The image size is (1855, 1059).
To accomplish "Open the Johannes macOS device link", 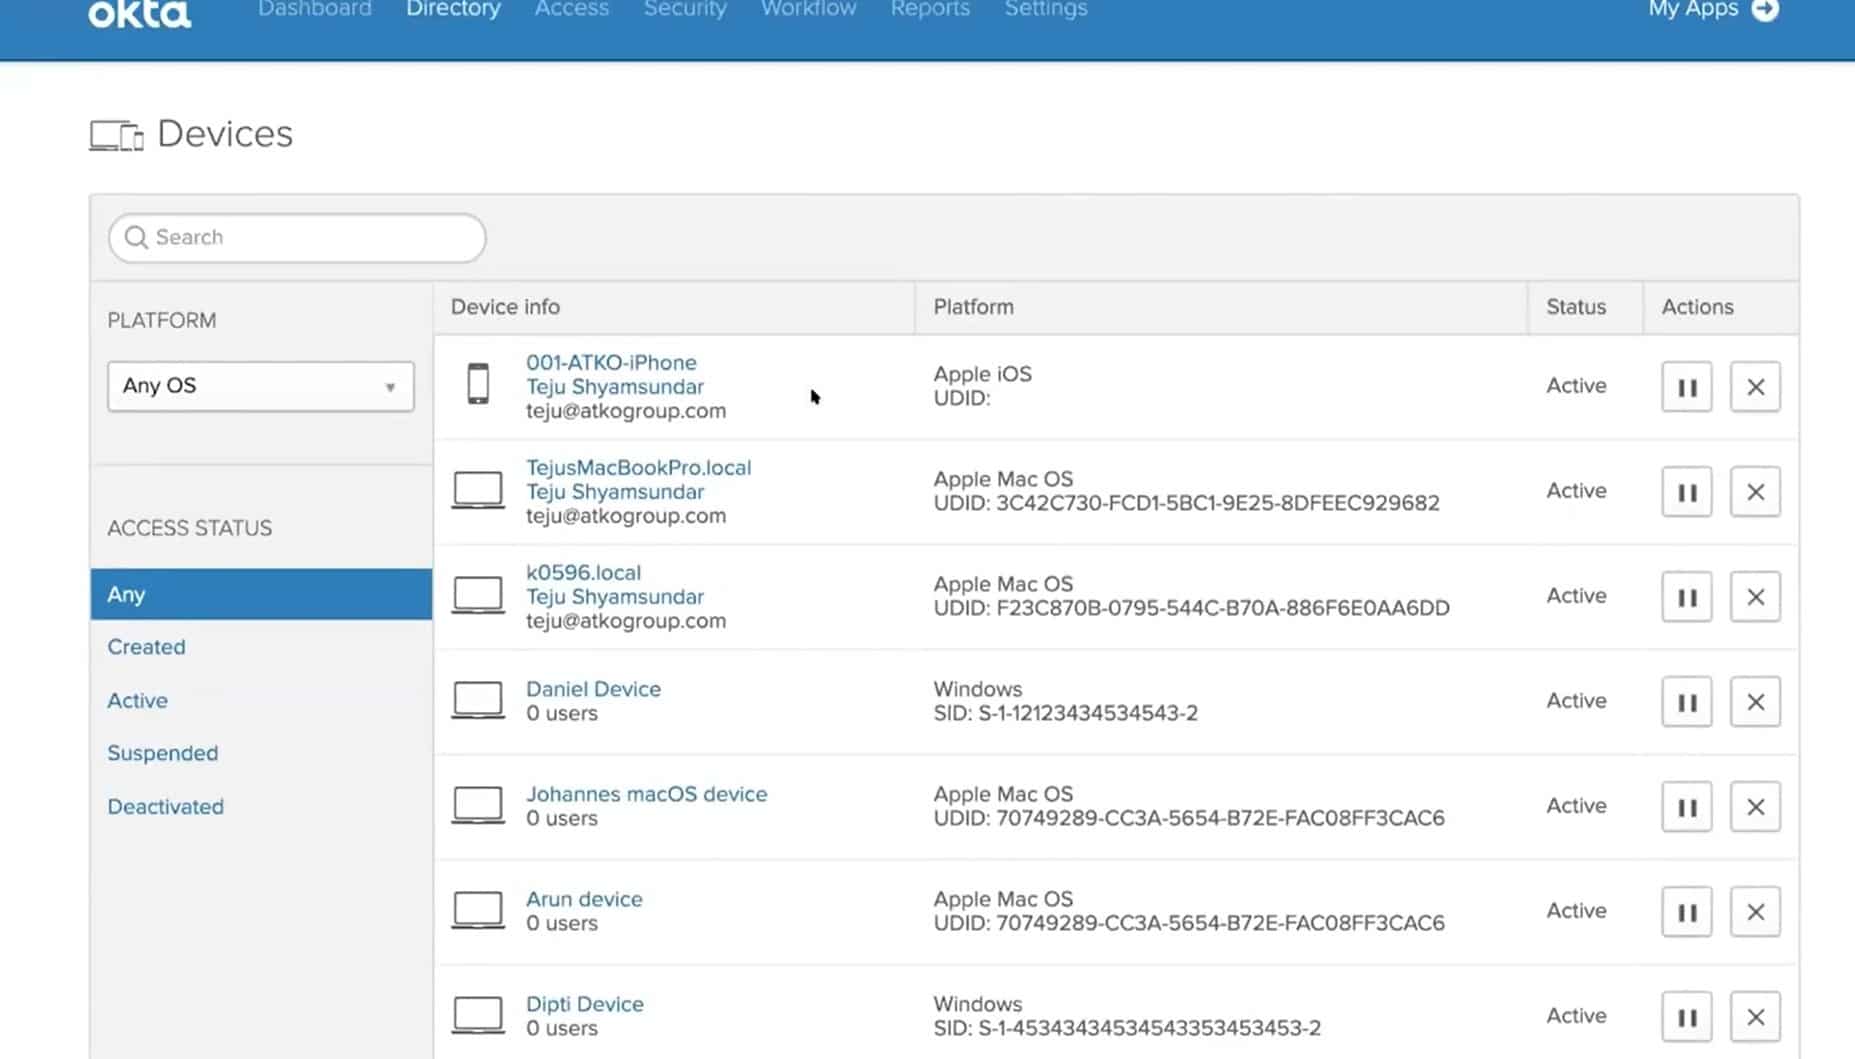I will click(646, 794).
